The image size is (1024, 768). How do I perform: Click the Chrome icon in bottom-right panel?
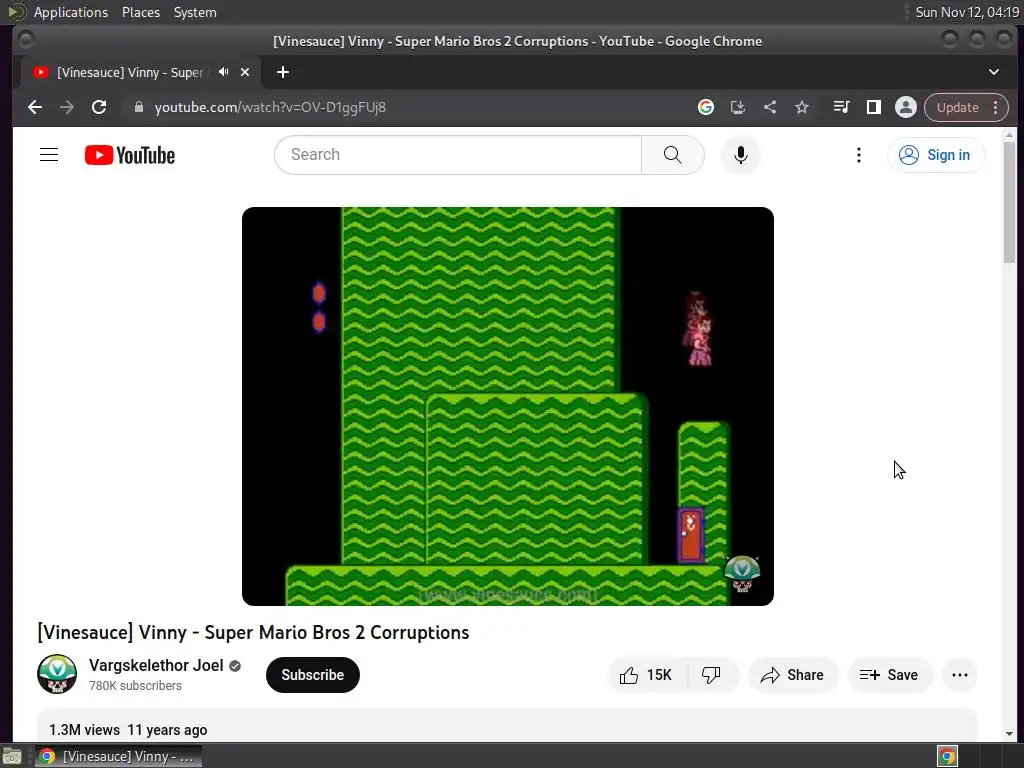click(947, 756)
